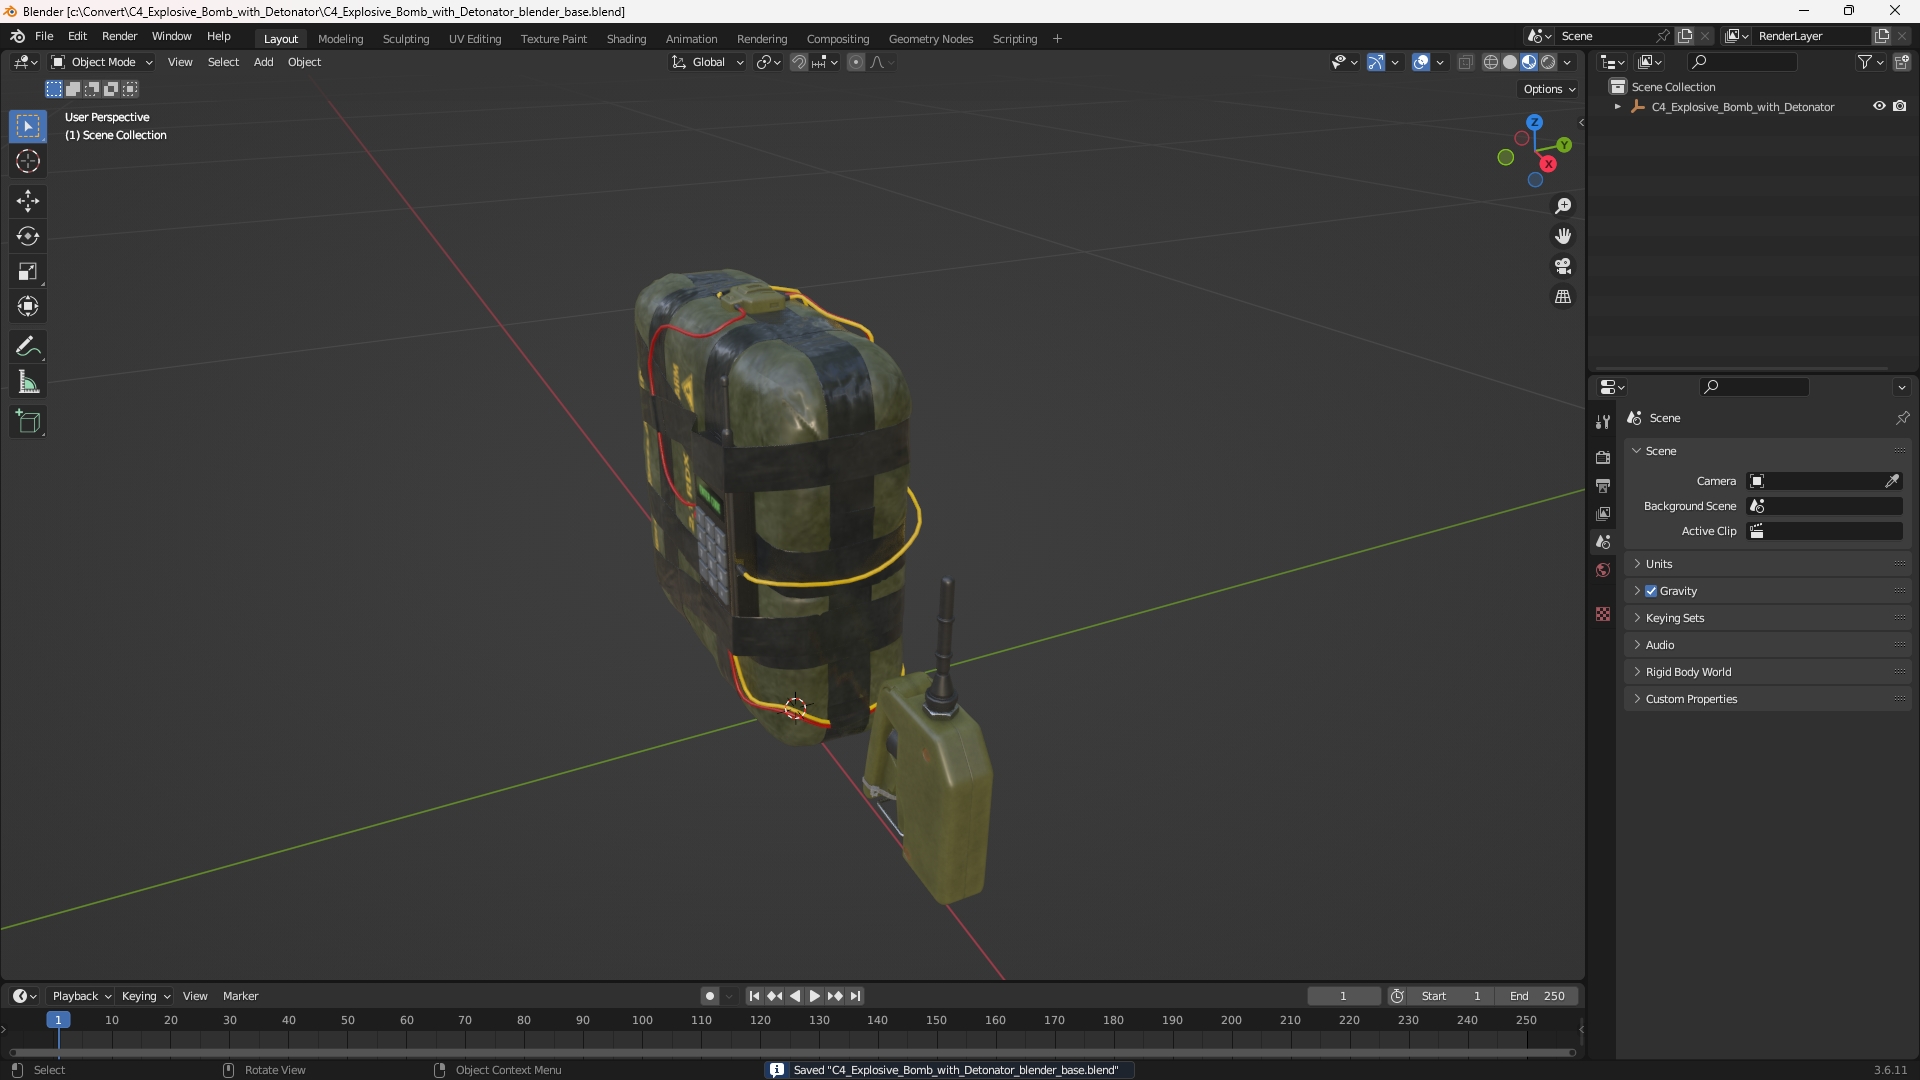
Task: Click the Z axis on navigation gizmo
Action: click(1535, 122)
